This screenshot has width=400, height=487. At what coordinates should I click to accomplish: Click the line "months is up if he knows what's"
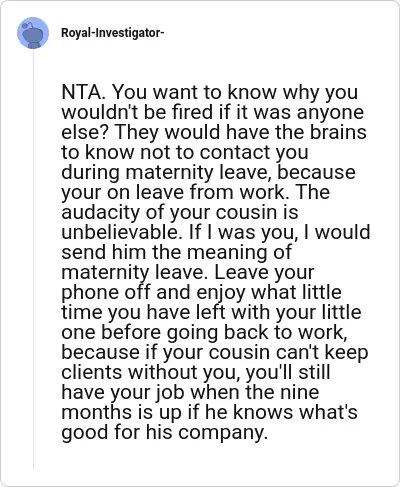coord(209,412)
